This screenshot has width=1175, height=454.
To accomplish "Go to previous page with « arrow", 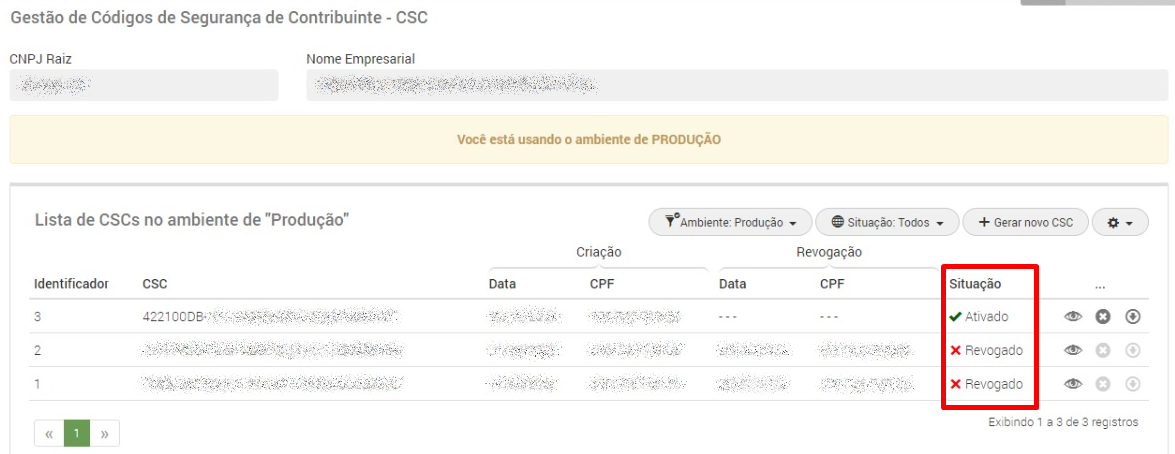I will (x=49, y=433).
